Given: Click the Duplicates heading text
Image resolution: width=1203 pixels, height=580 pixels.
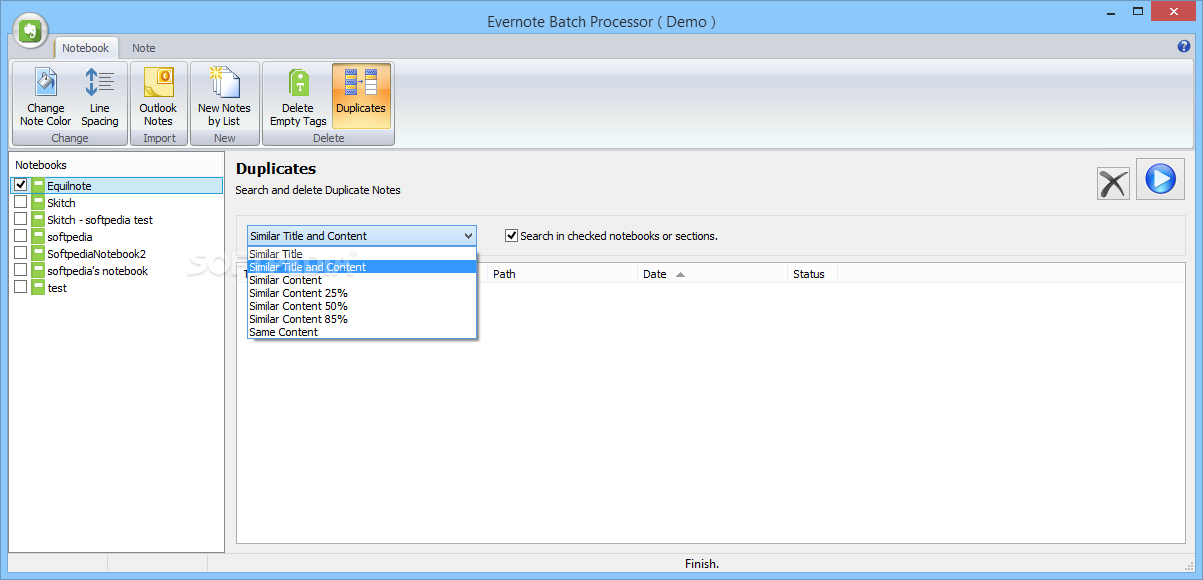Looking at the screenshot, I should pos(276,169).
